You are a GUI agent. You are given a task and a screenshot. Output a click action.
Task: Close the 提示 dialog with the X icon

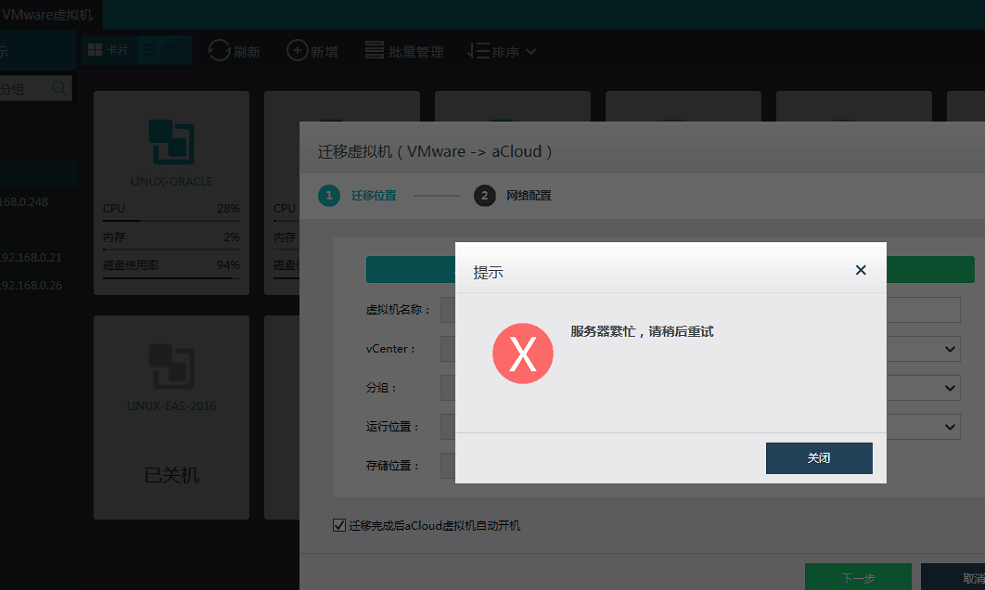861,270
